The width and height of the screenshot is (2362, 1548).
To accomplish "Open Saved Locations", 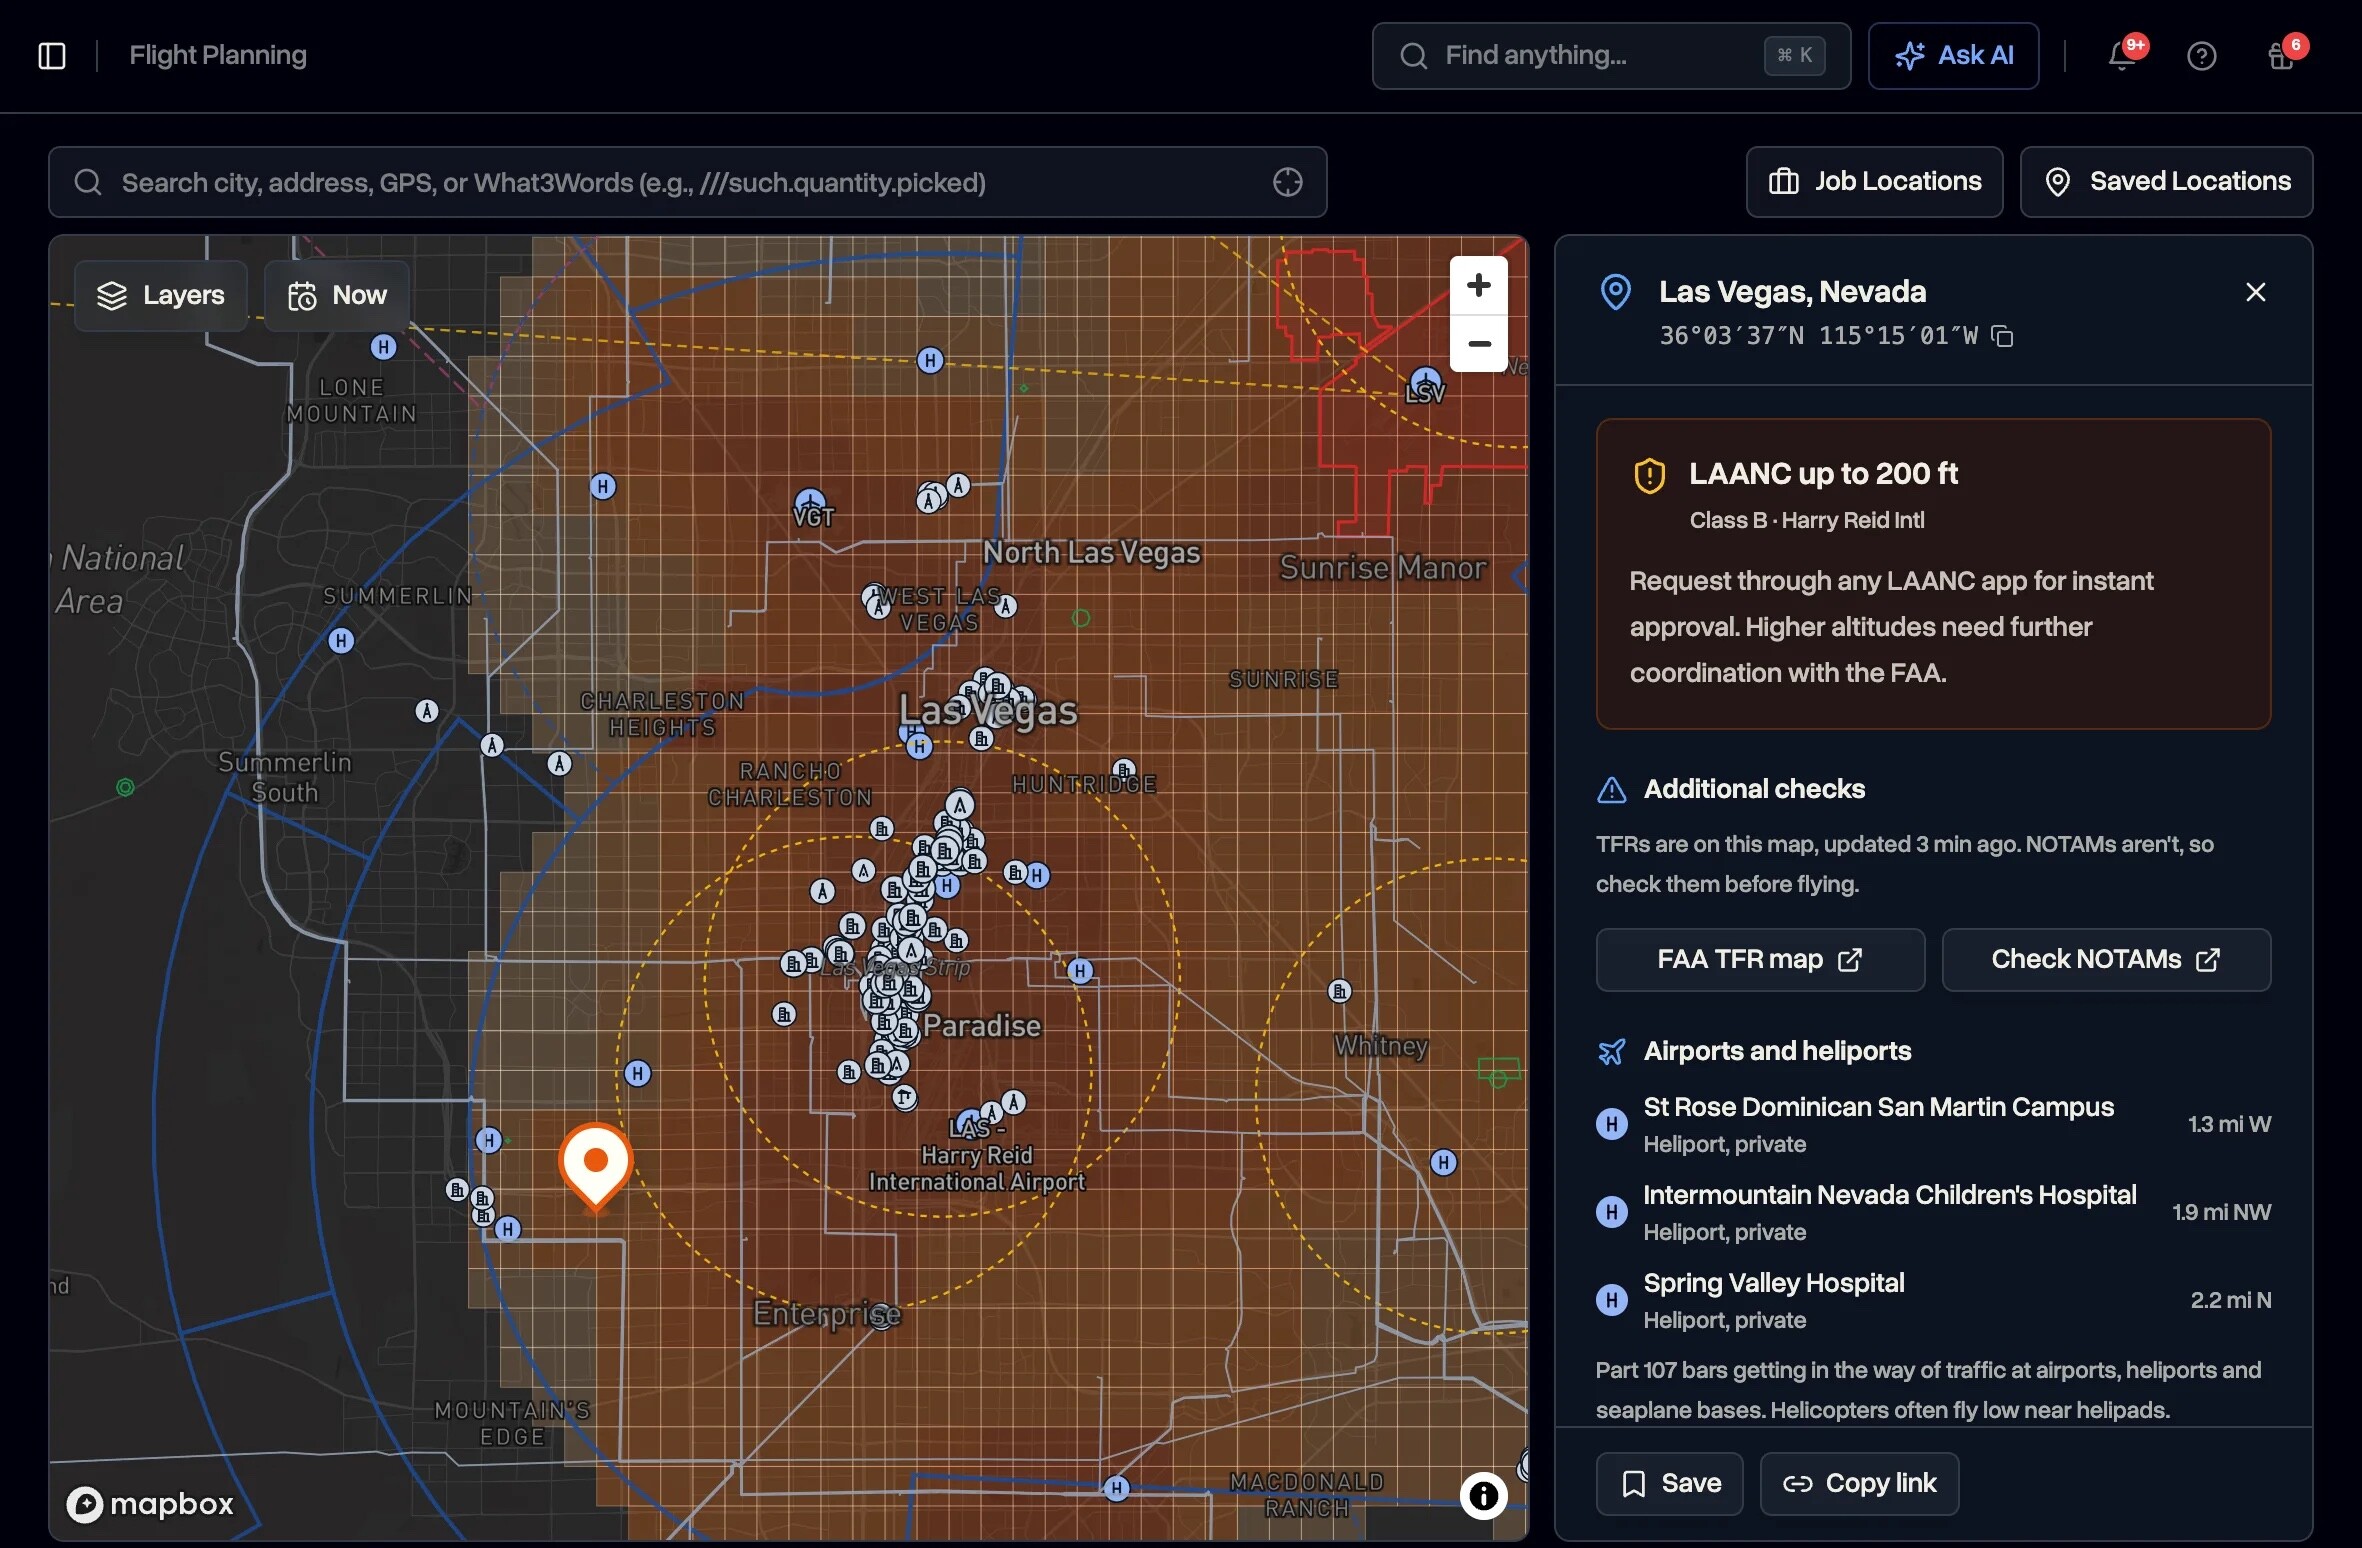I will tap(2166, 182).
